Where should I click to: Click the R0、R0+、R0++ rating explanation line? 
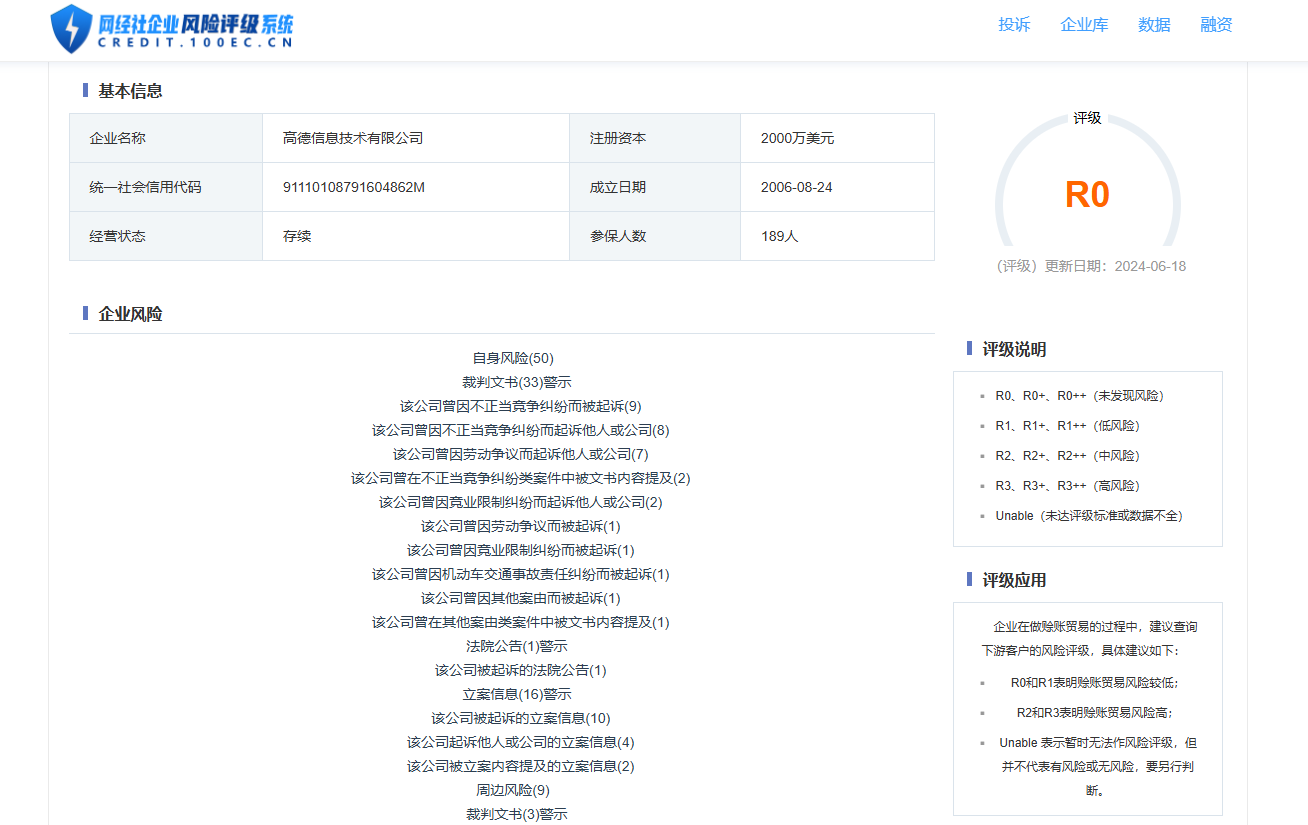click(x=1080, y=396)
